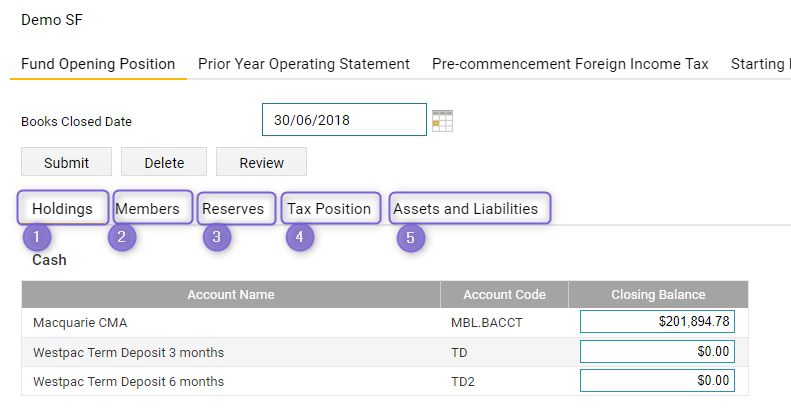
Task: Open the calendar date picker icon
Action: [x=442, y=121]
